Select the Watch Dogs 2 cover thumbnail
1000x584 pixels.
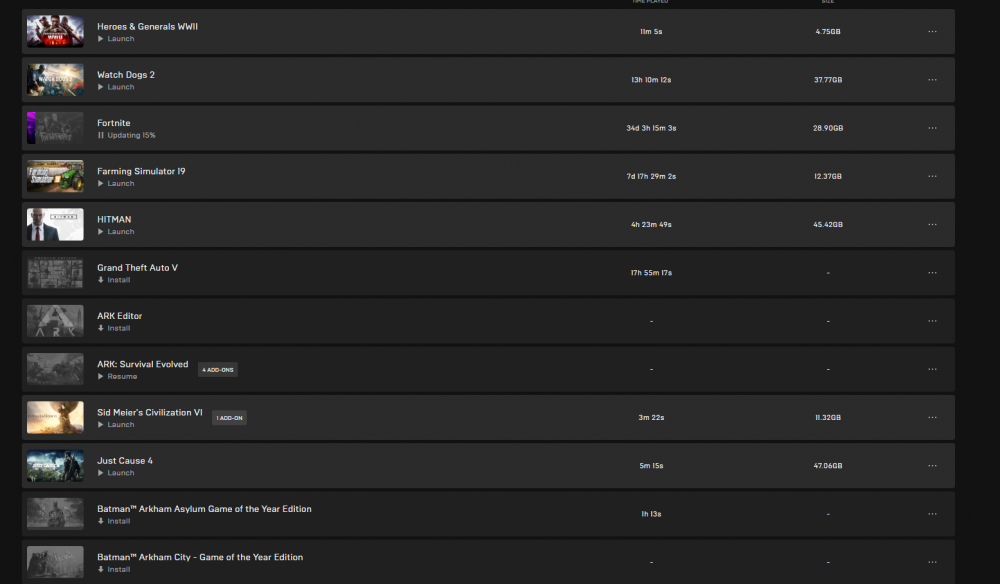55,80
